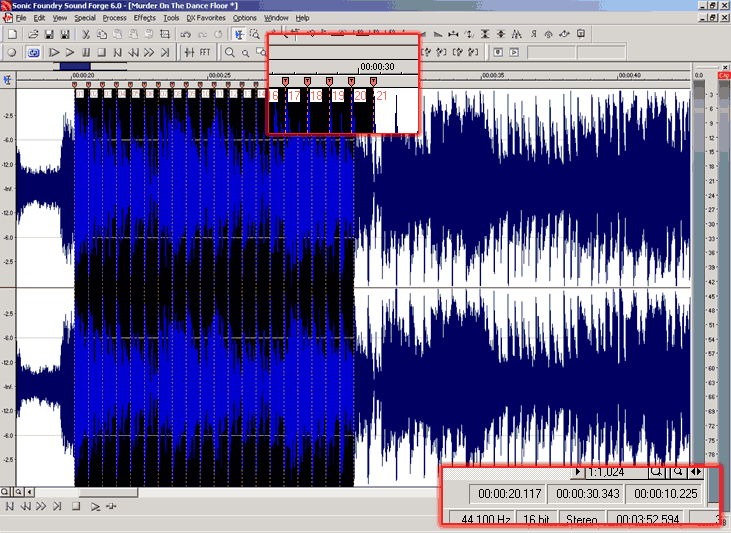Stop playback in the transport toolbar

[x=102, y=52]
